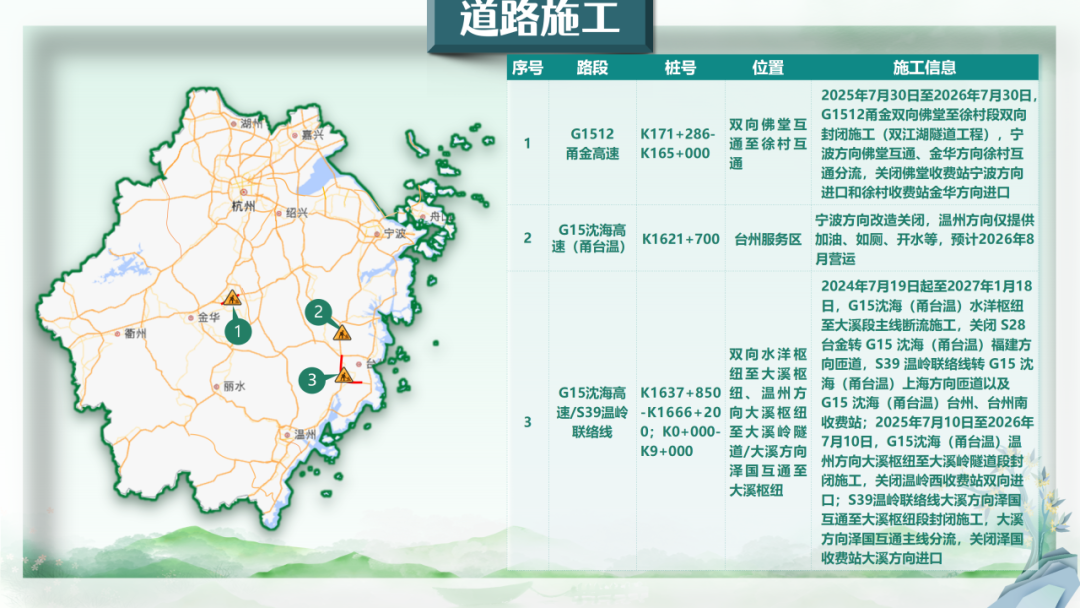
Task: Click the 丽水 city label on map
Action: click(234, 386)
